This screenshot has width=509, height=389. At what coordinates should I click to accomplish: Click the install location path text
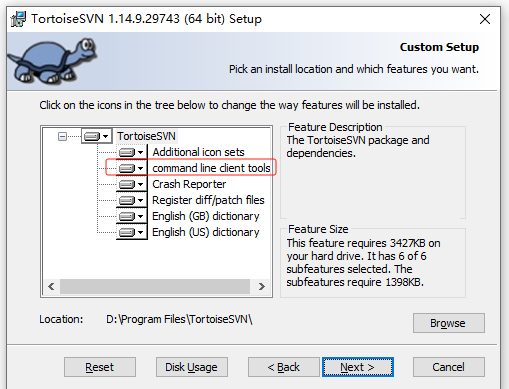(179, 319)
